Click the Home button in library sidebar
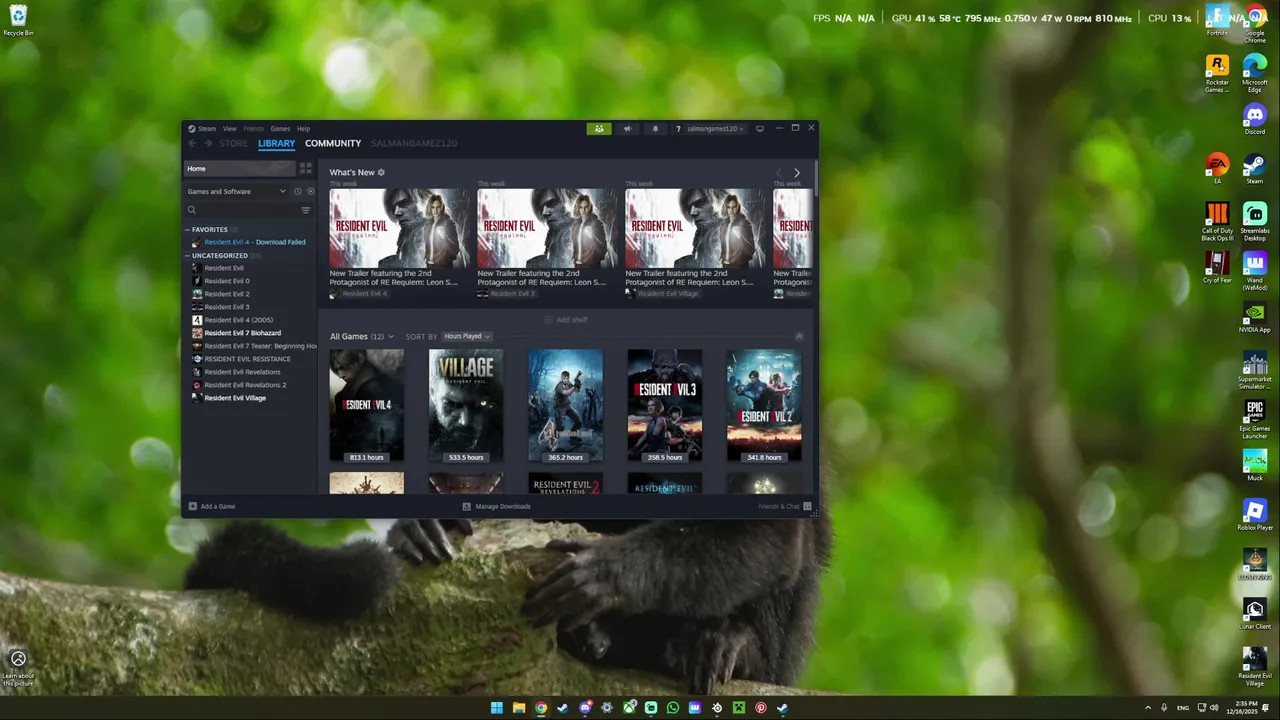The height and width of the screenshot is (720, 1280). (240, 168)
